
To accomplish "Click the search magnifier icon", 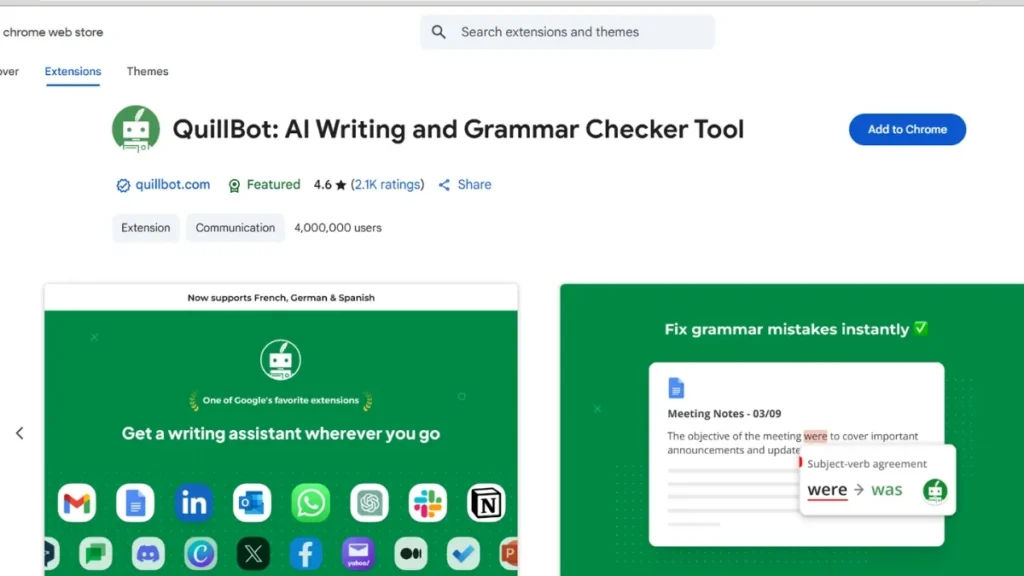I will (x=439, y=32).
